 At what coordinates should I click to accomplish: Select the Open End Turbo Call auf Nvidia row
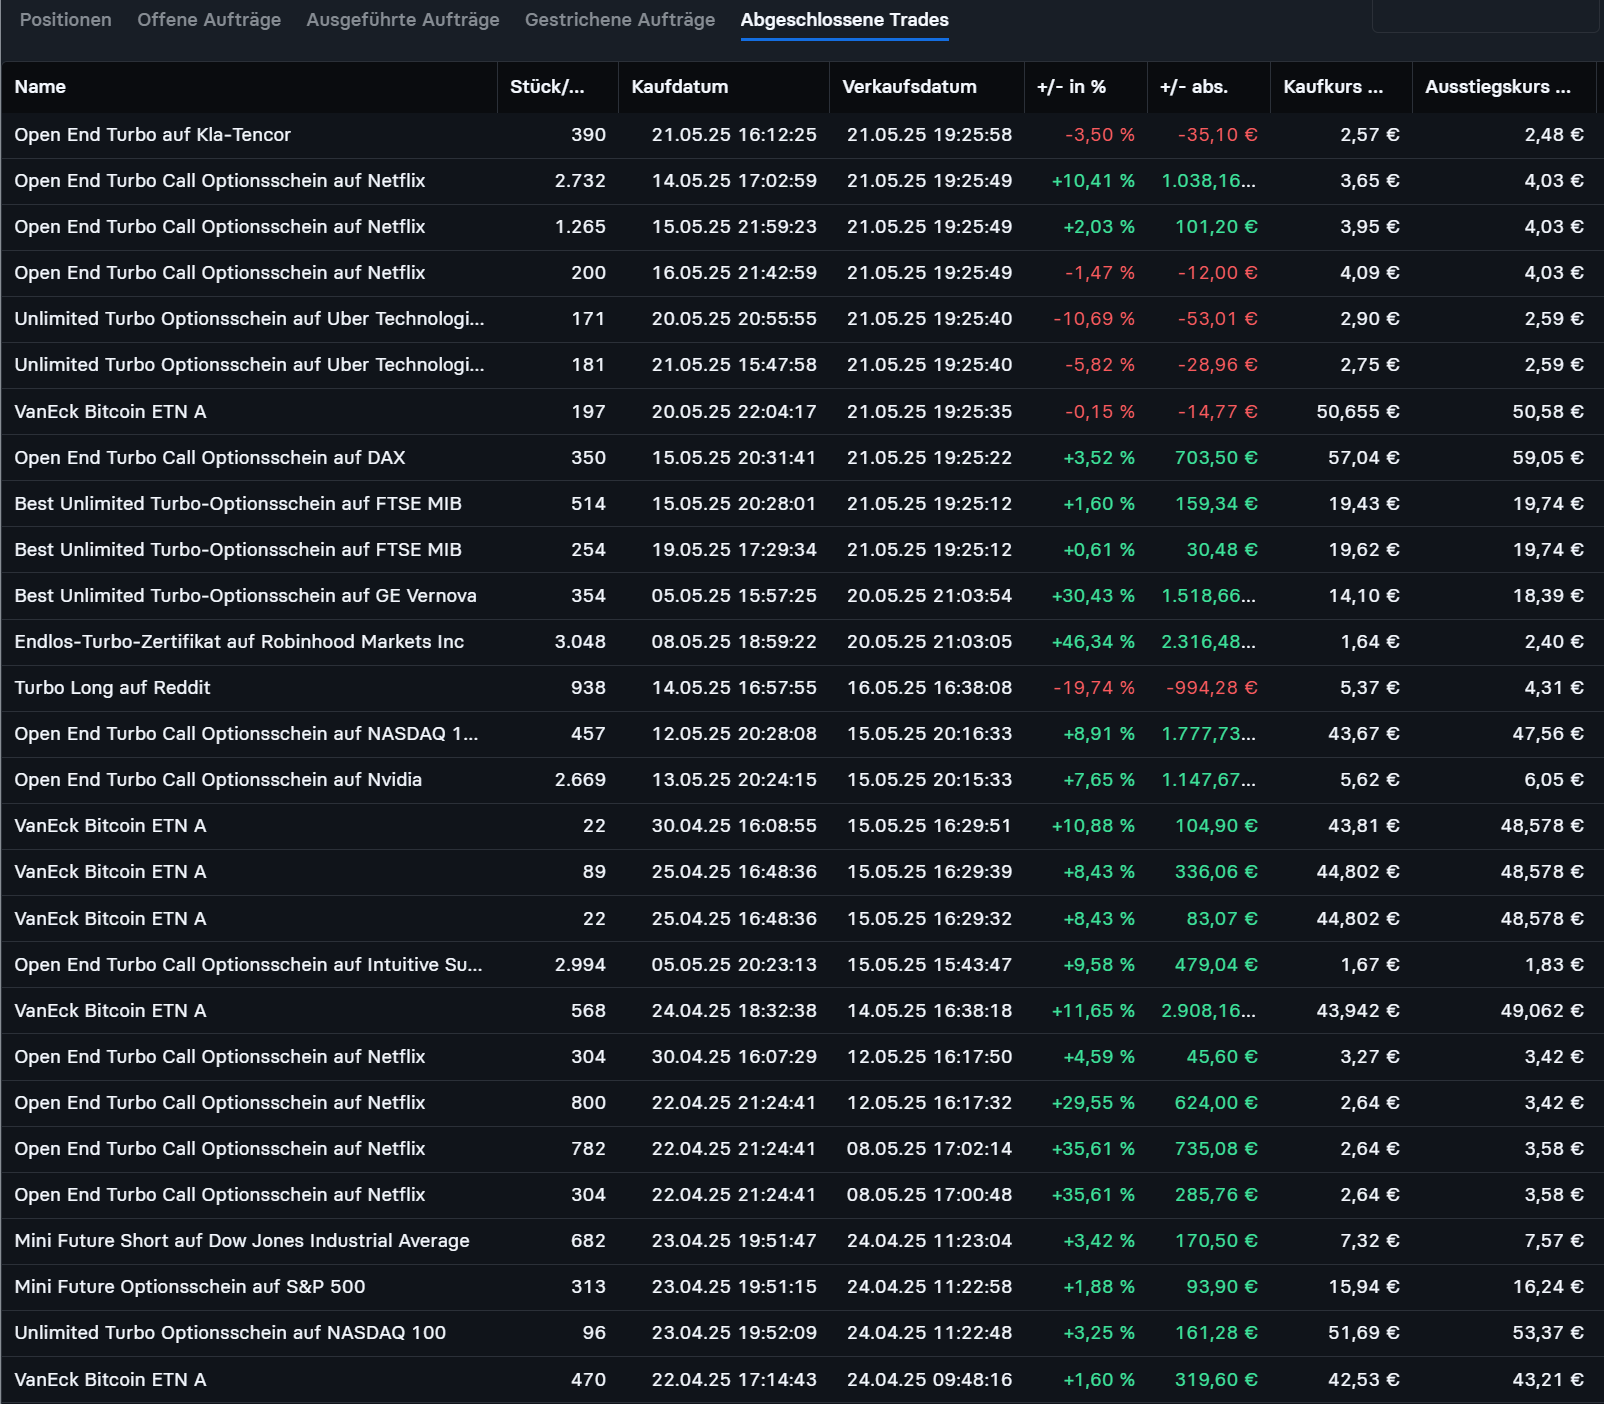(x=802, y=779)
